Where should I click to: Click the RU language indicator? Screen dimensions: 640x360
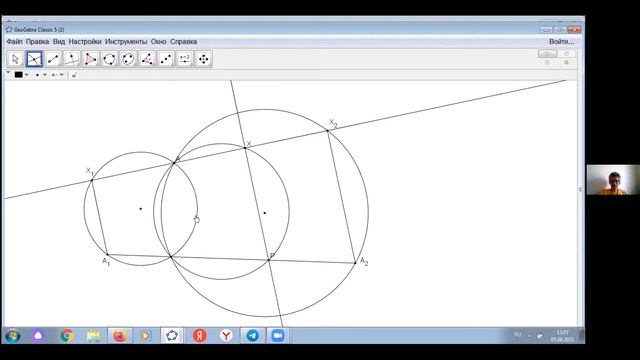click(x=518, y=335)
